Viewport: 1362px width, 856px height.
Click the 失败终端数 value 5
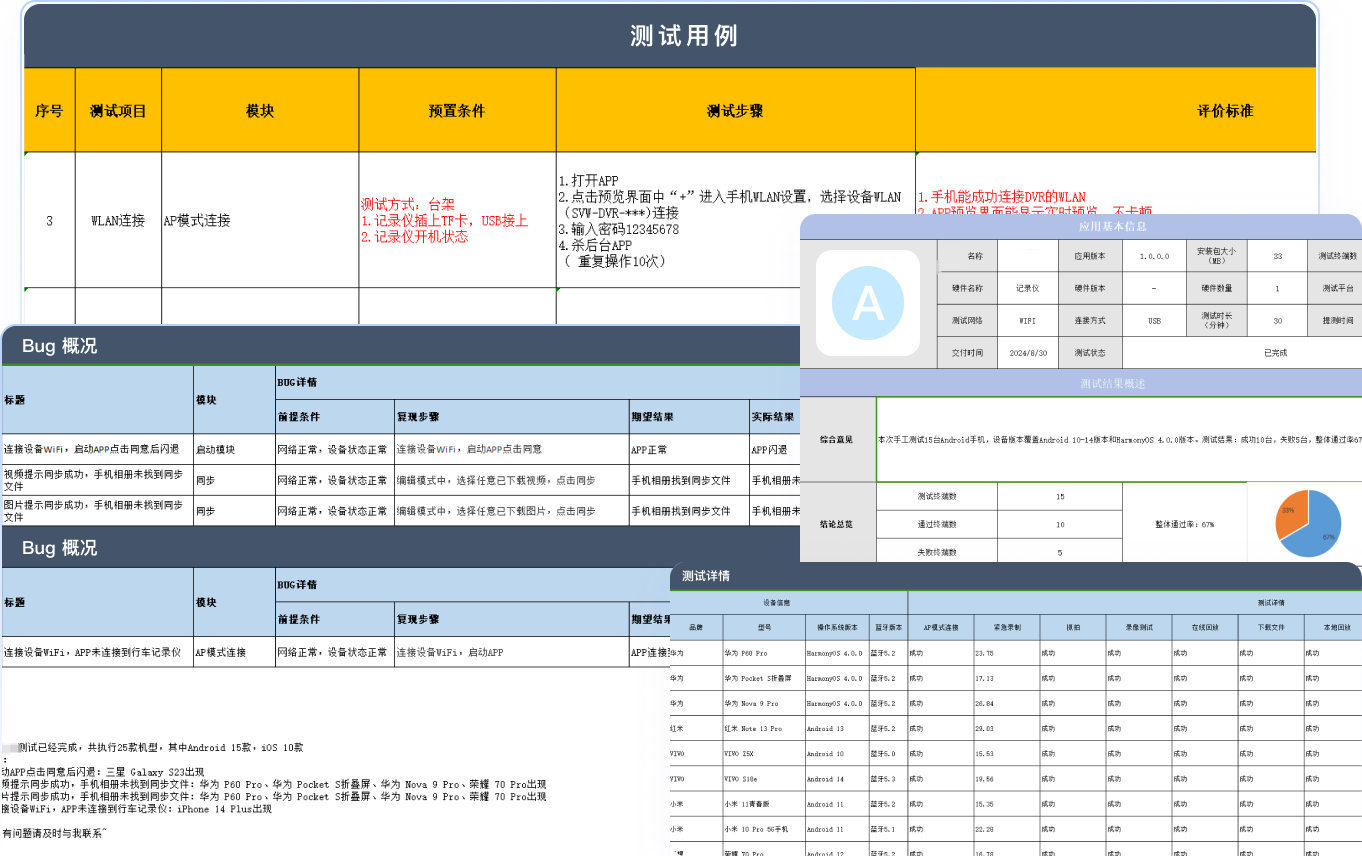coord(1060,552)
